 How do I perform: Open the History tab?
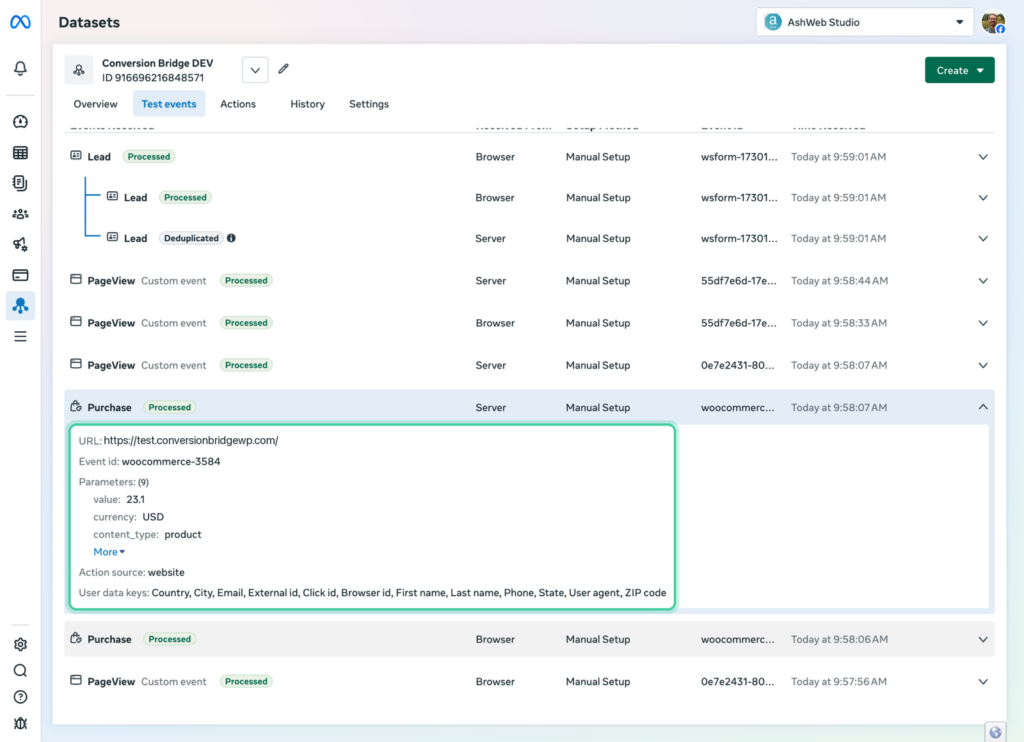coord(307,104)
